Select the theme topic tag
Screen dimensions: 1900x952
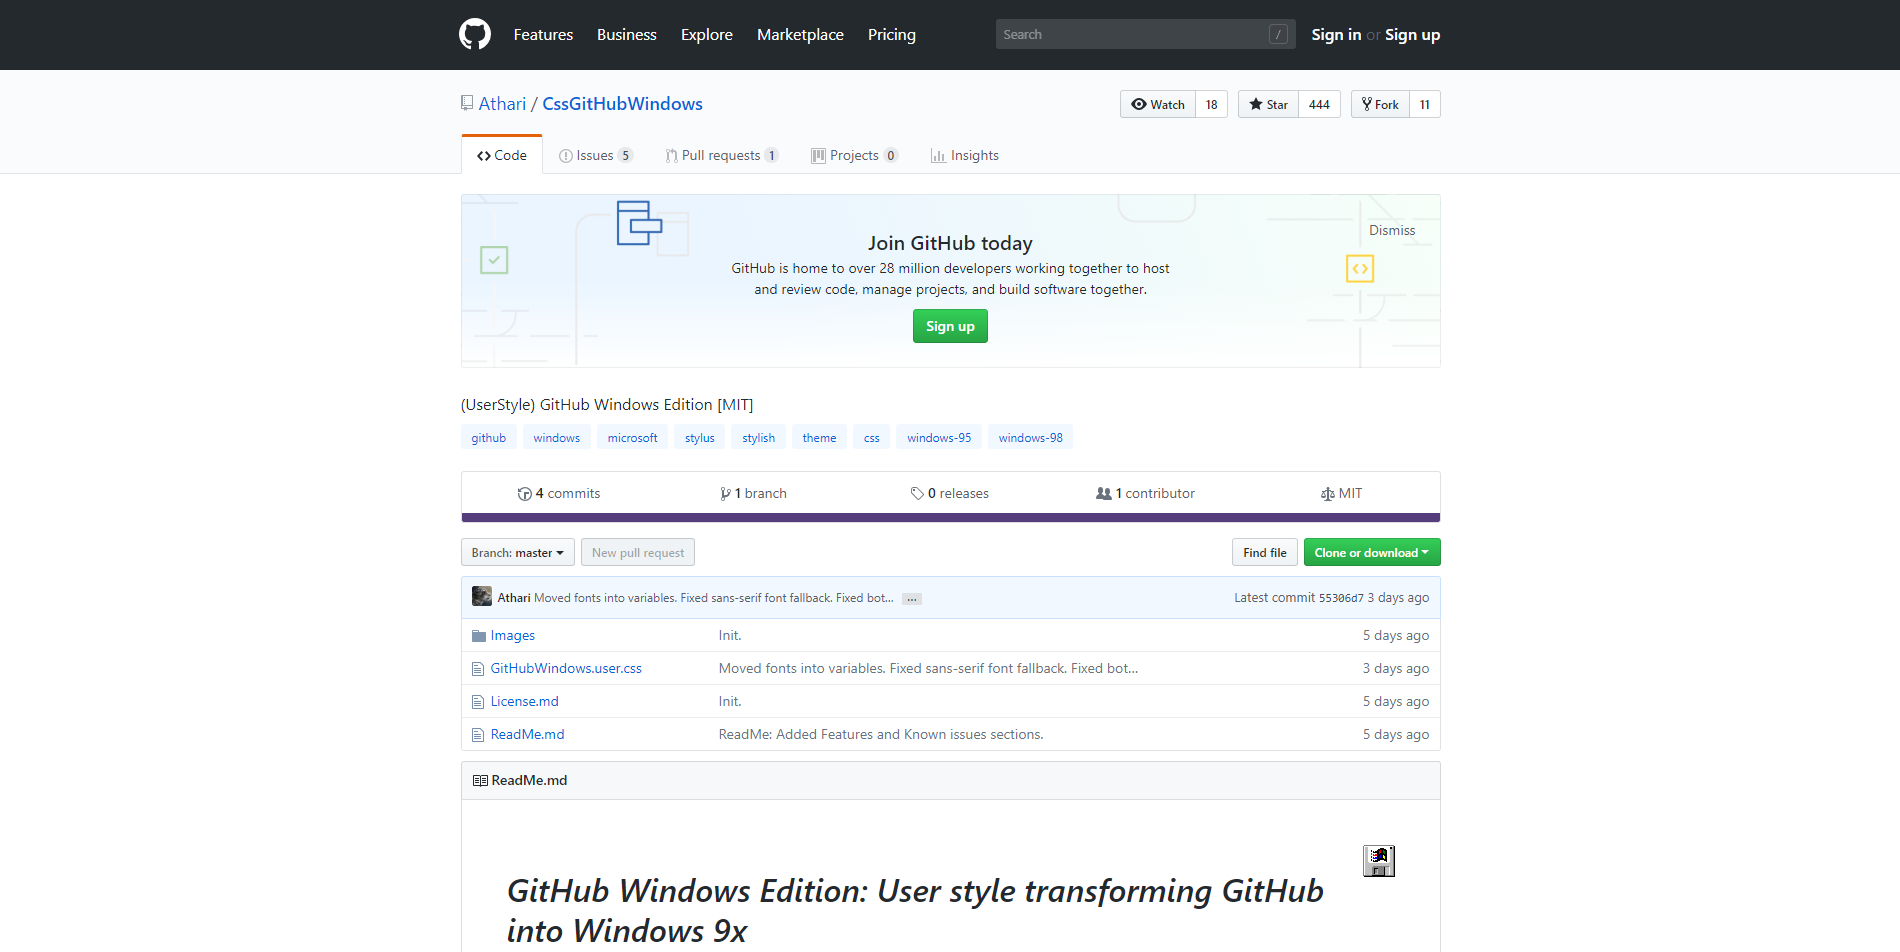[x=819, y=438]
